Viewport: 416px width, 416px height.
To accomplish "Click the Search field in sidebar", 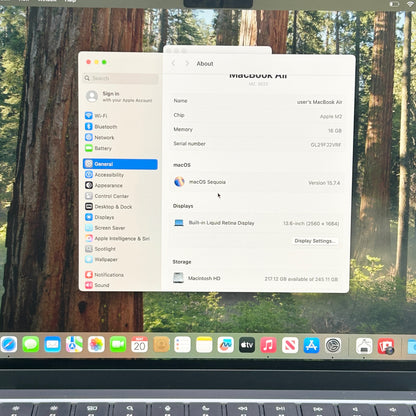I will [121, 78].
